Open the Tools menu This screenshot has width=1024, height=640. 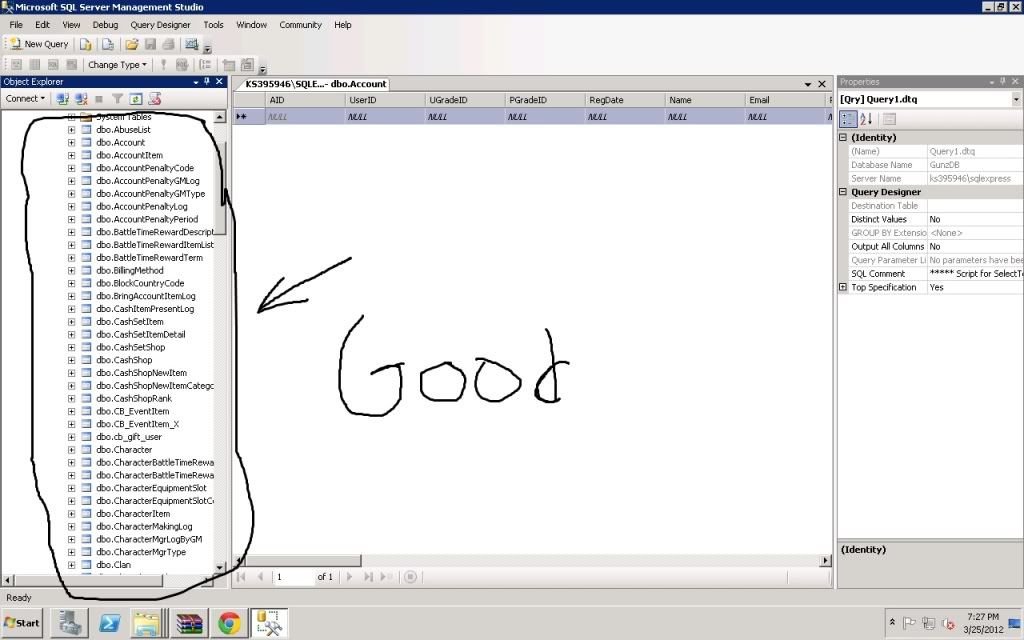pyautogui.click(x=213, y=24)
